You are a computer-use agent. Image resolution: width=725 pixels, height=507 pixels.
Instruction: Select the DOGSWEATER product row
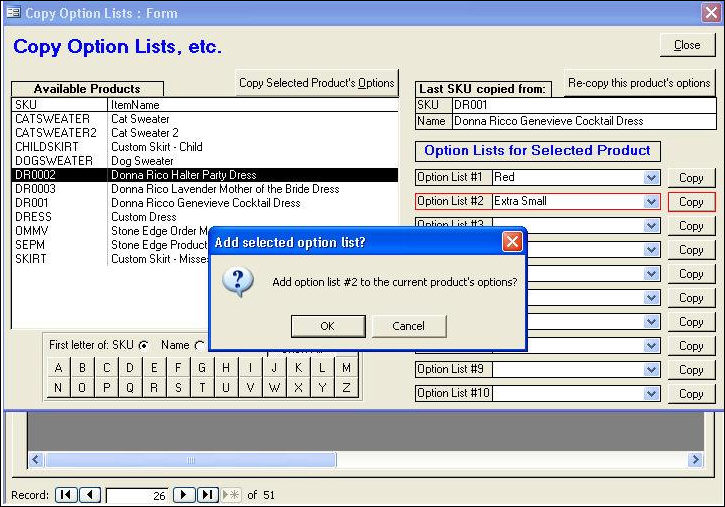click(204, 161)
